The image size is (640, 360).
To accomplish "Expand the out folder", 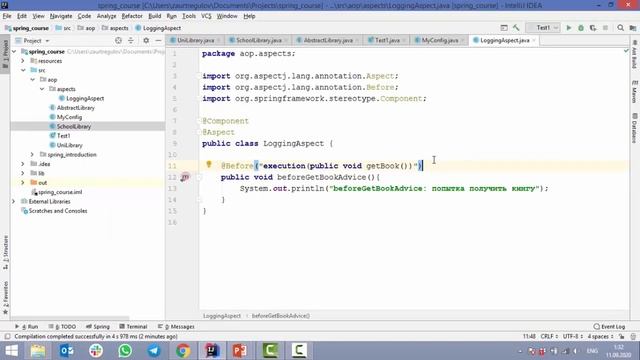I will click(23, 182).
